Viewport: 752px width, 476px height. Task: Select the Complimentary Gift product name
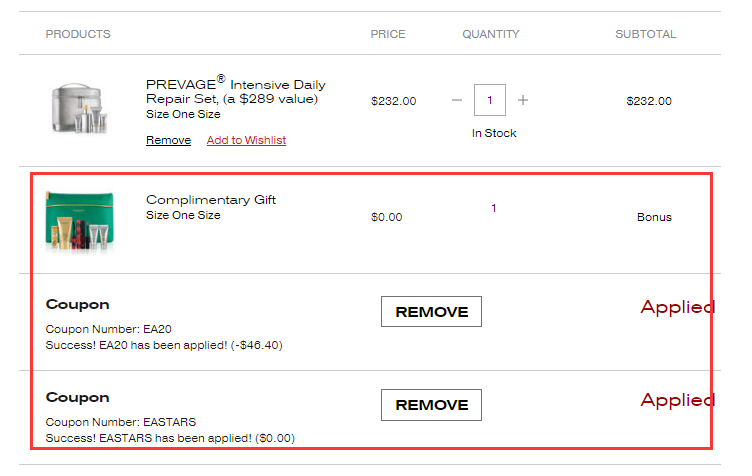pos(211,200)
